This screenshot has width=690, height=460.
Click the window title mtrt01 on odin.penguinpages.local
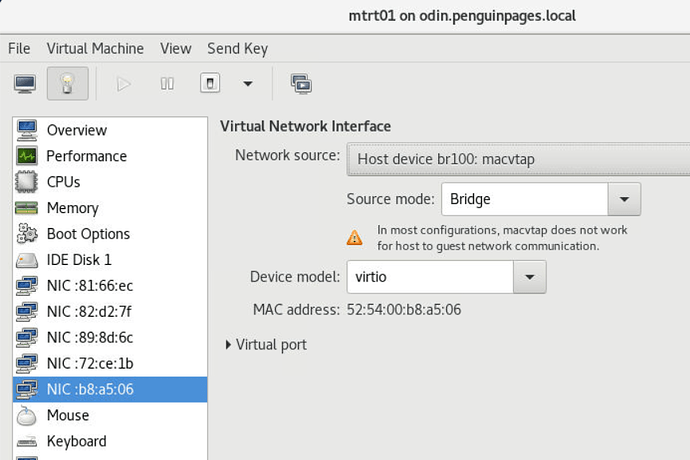pyautogui.click(x=462, y=16)
